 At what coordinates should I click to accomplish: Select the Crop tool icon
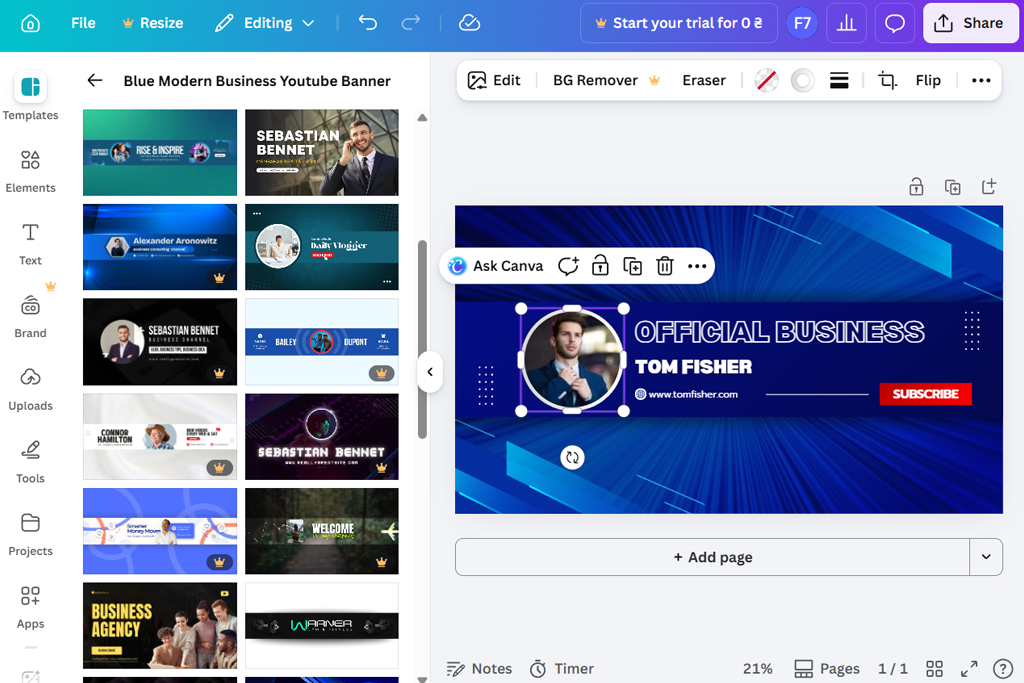[x=887, y=81]
